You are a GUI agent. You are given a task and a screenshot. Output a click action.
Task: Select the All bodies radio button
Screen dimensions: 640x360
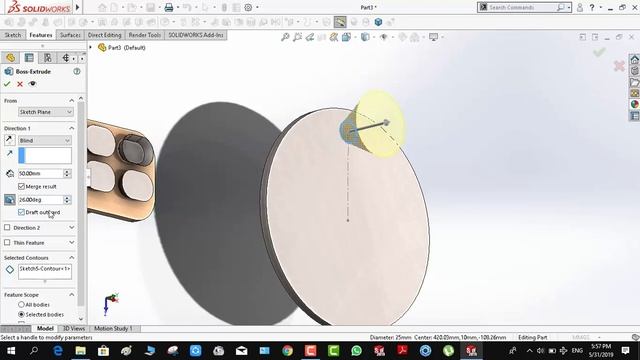(21, 304)
